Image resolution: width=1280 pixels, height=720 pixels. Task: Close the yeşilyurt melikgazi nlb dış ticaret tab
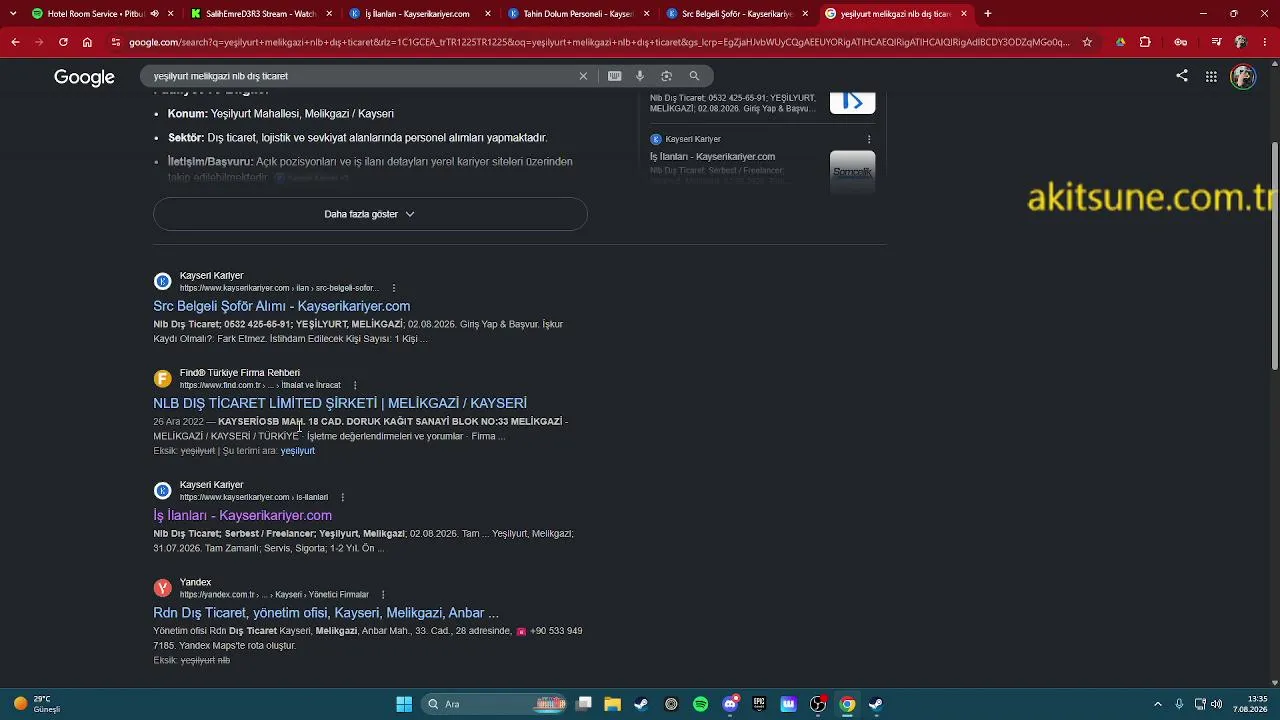[x=964, y=14]
